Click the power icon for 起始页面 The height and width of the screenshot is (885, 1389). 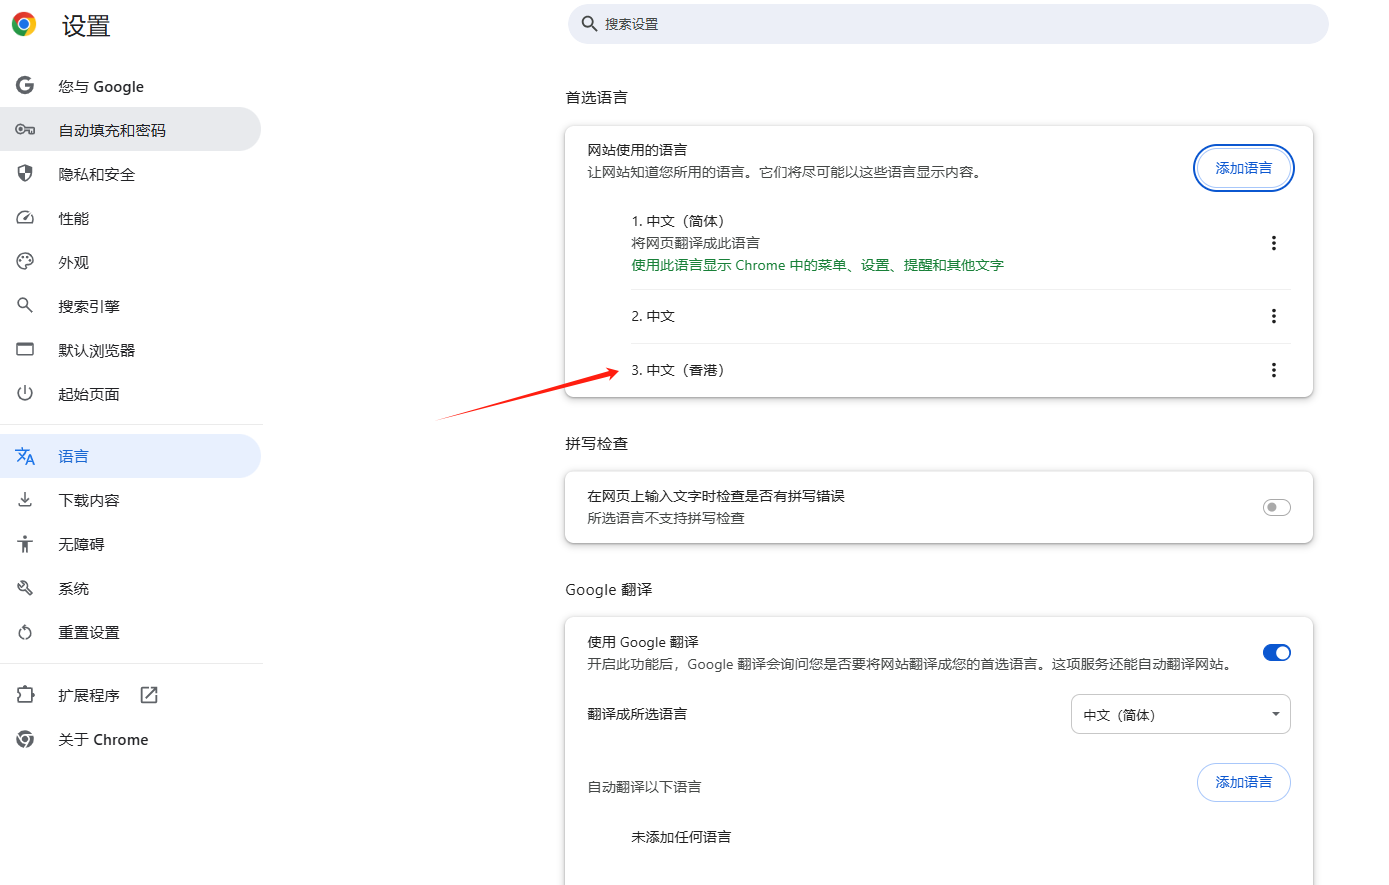[25, 394]
